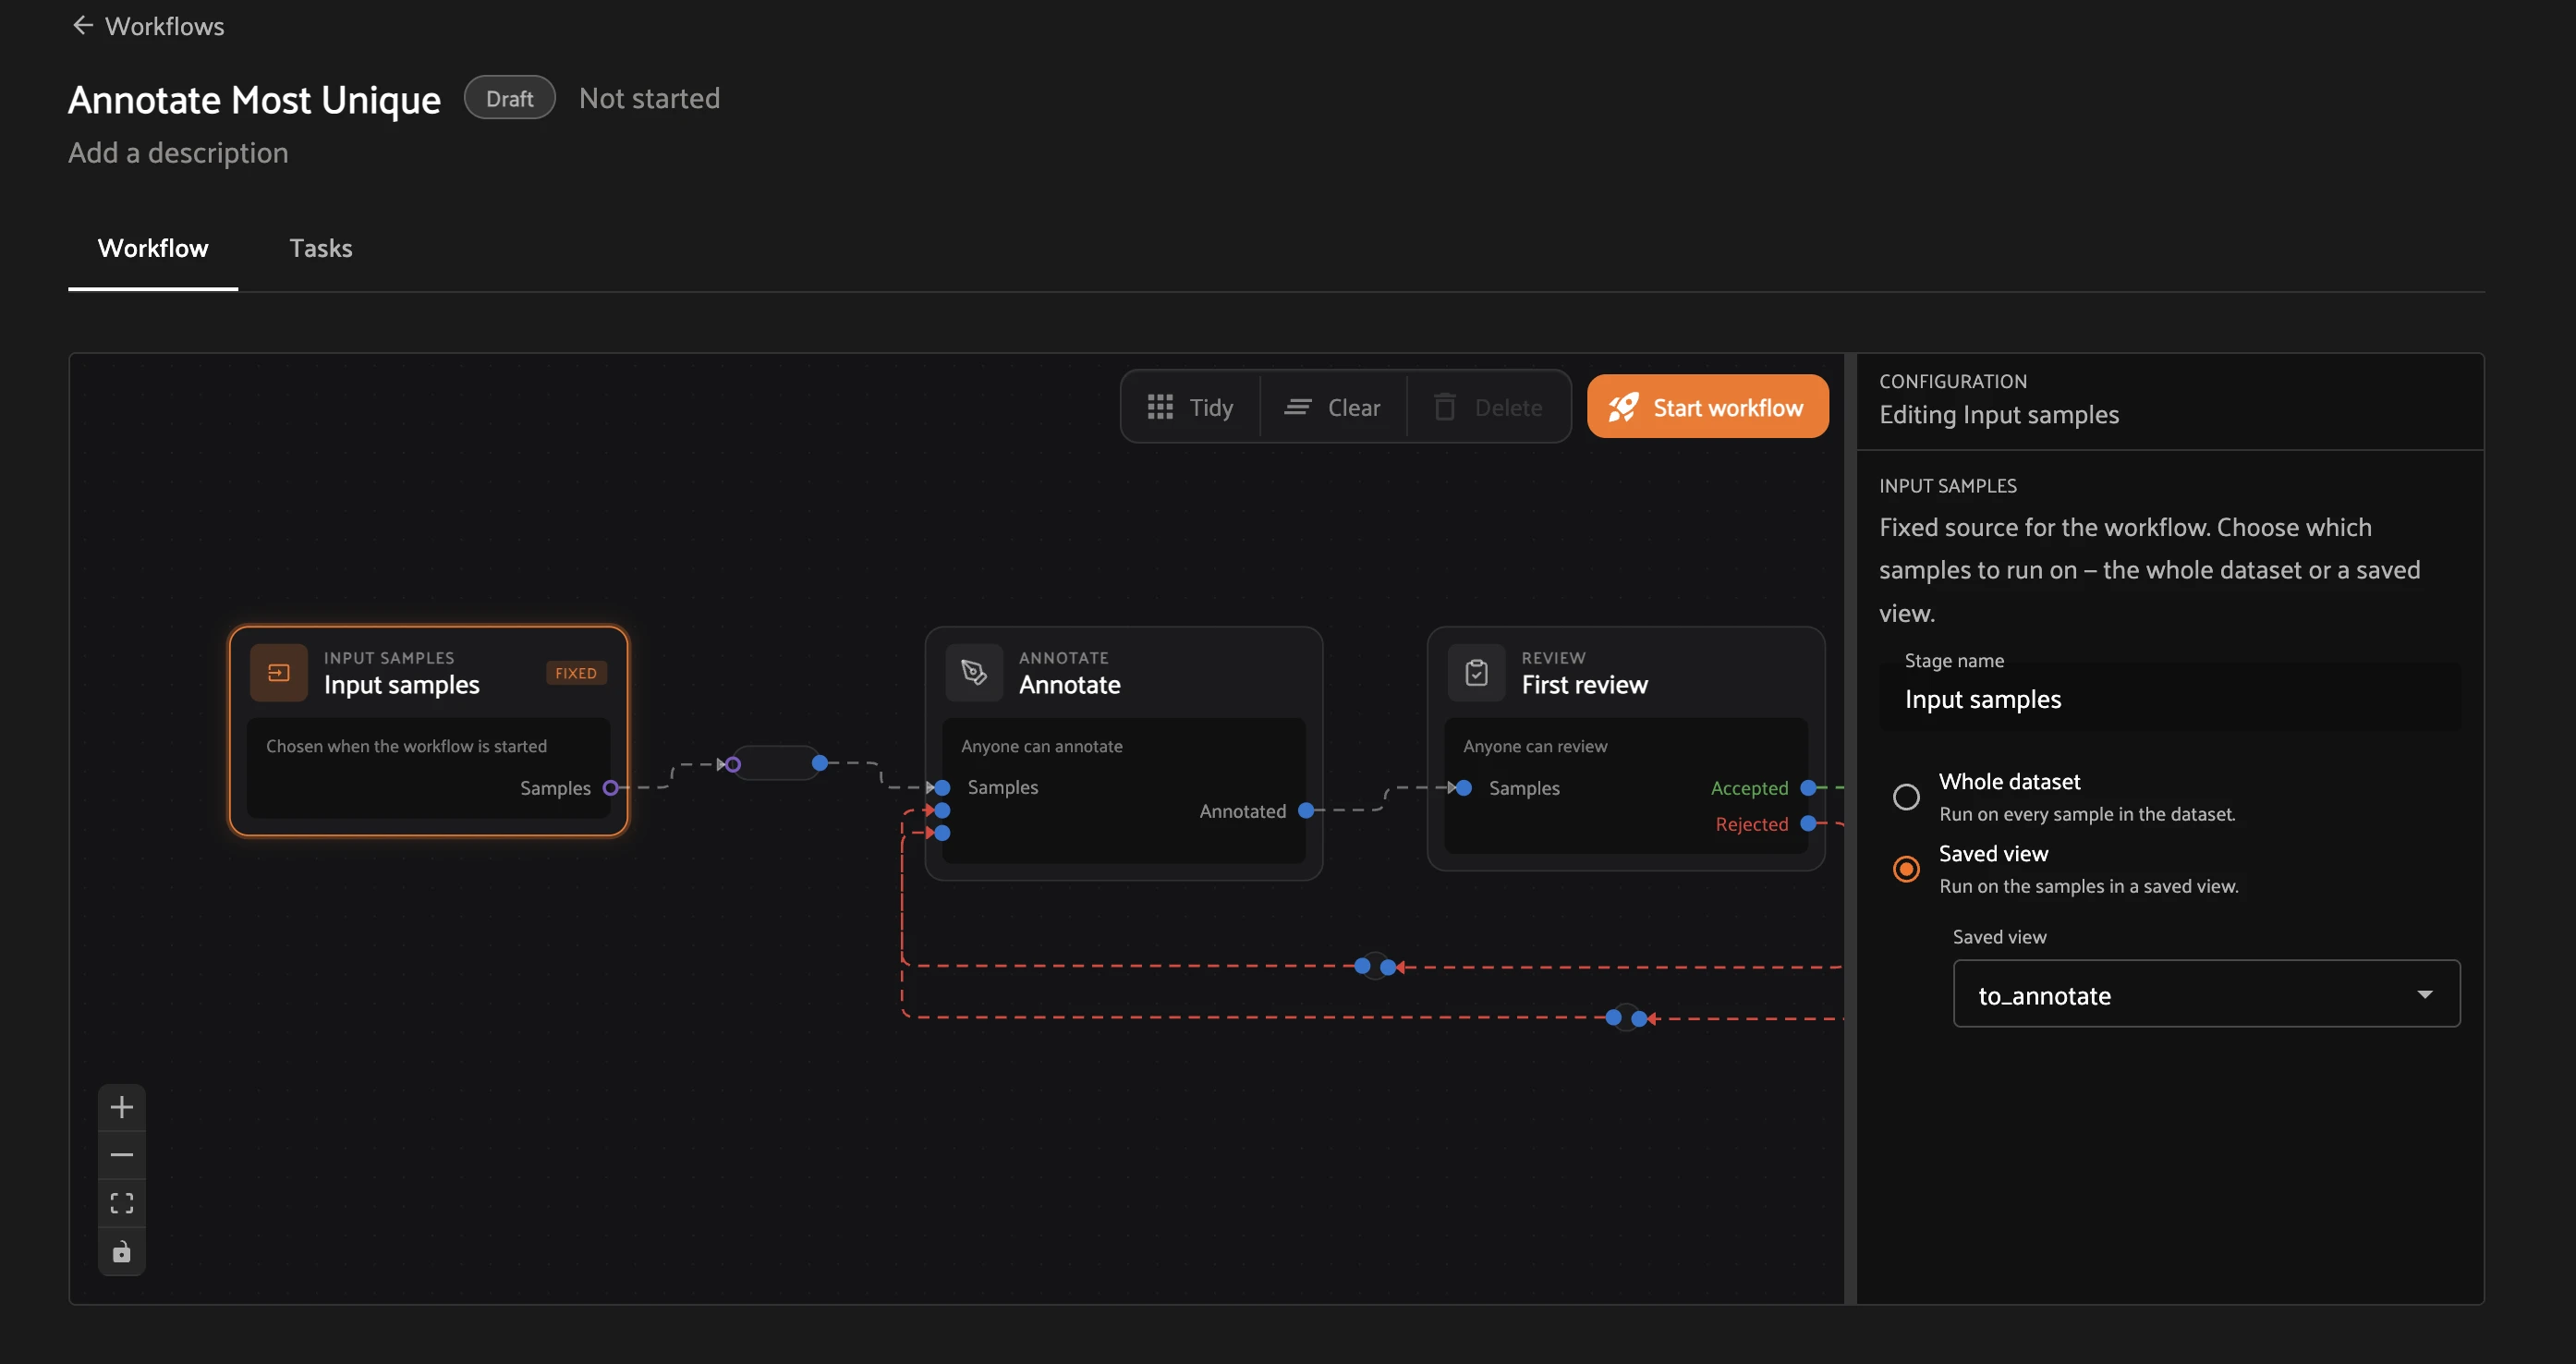This screenshot has height=1364, width=2576.
Task: Switch to the Workflow tab
Action: click(x=153, y=248)
